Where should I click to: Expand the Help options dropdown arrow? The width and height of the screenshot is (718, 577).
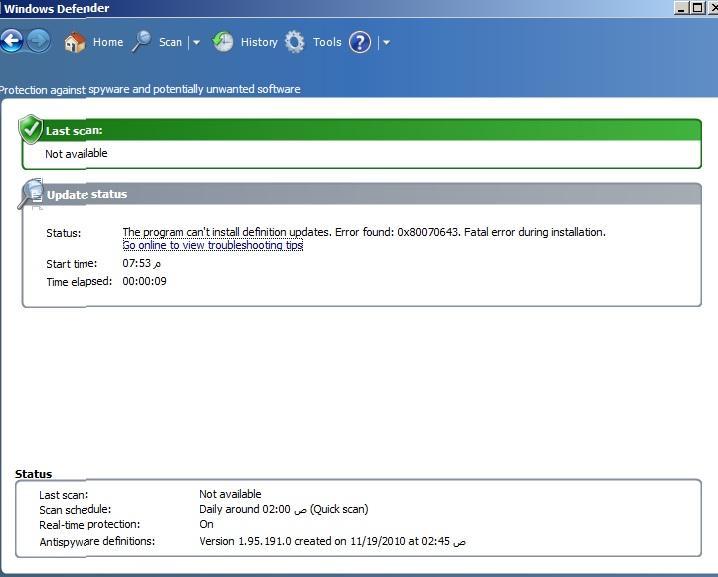click(x=386, y=43)
